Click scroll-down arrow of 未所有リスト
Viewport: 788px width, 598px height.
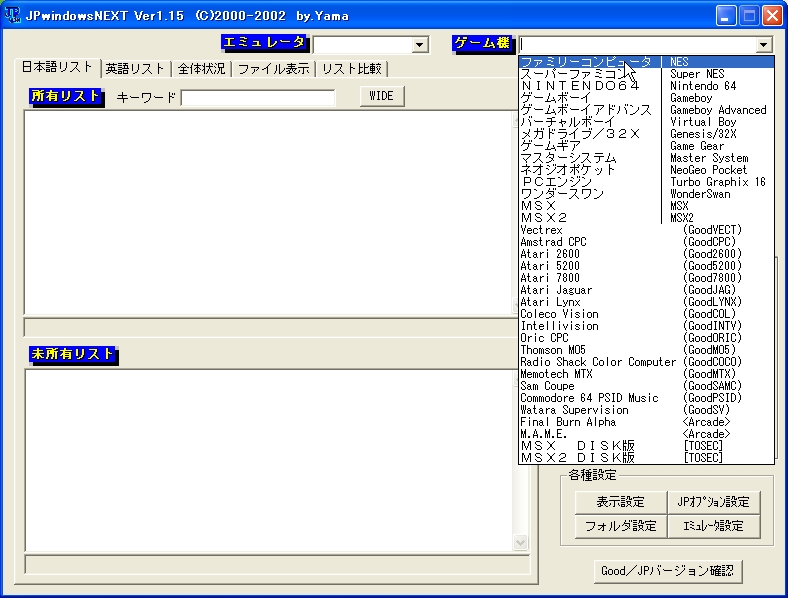pos(520,543)
